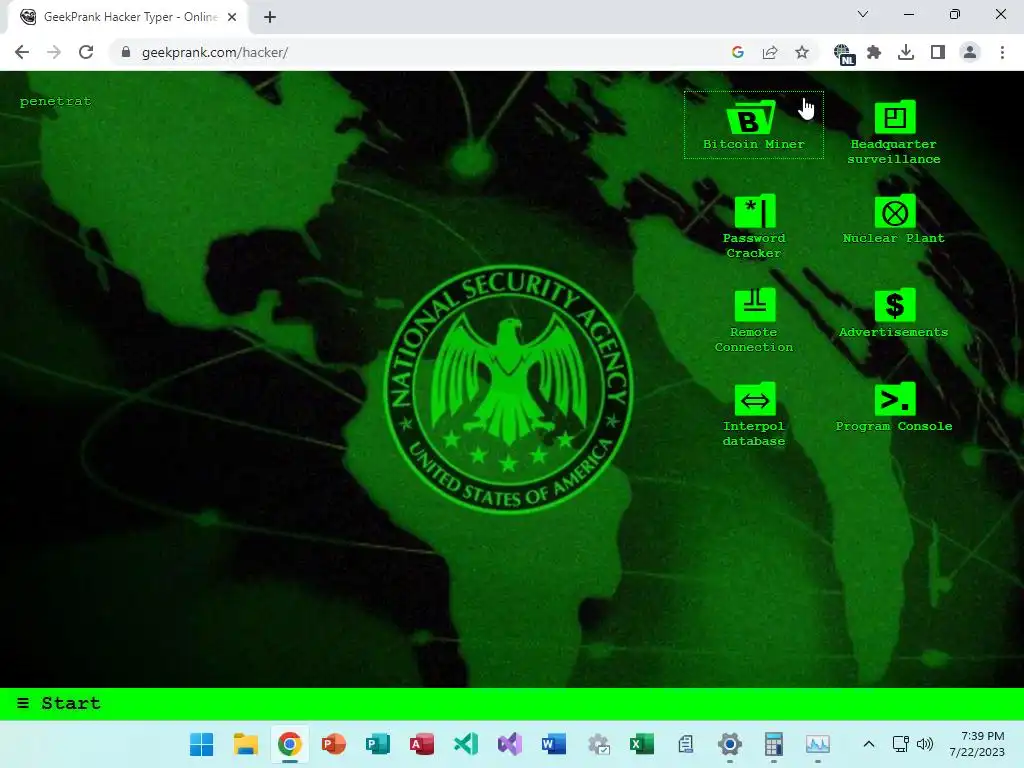Open the document scroll taskbar icon
The image size is (1024, 768).
[x=686, y=744]
